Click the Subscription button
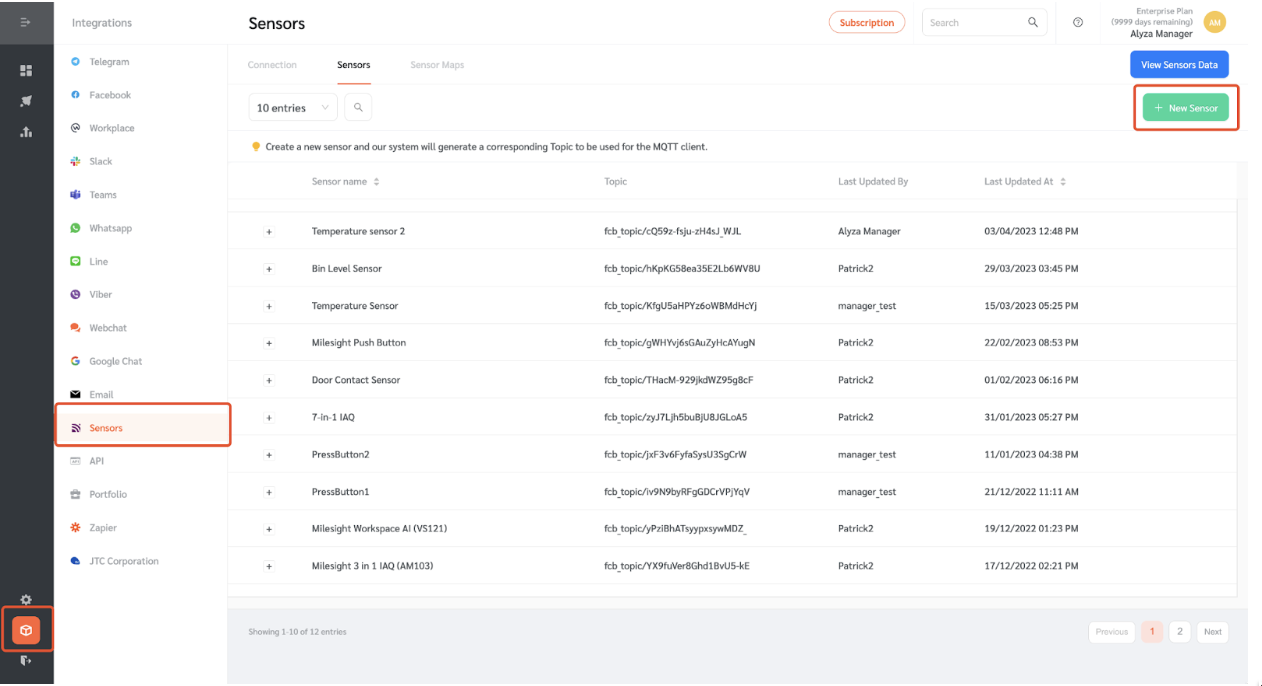The width and height of the screenshot is (1262, 686). (x=866, y=21)
